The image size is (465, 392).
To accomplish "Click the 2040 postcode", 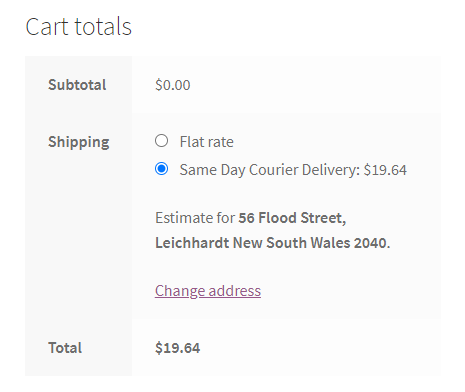I will (x=371, y=243).
